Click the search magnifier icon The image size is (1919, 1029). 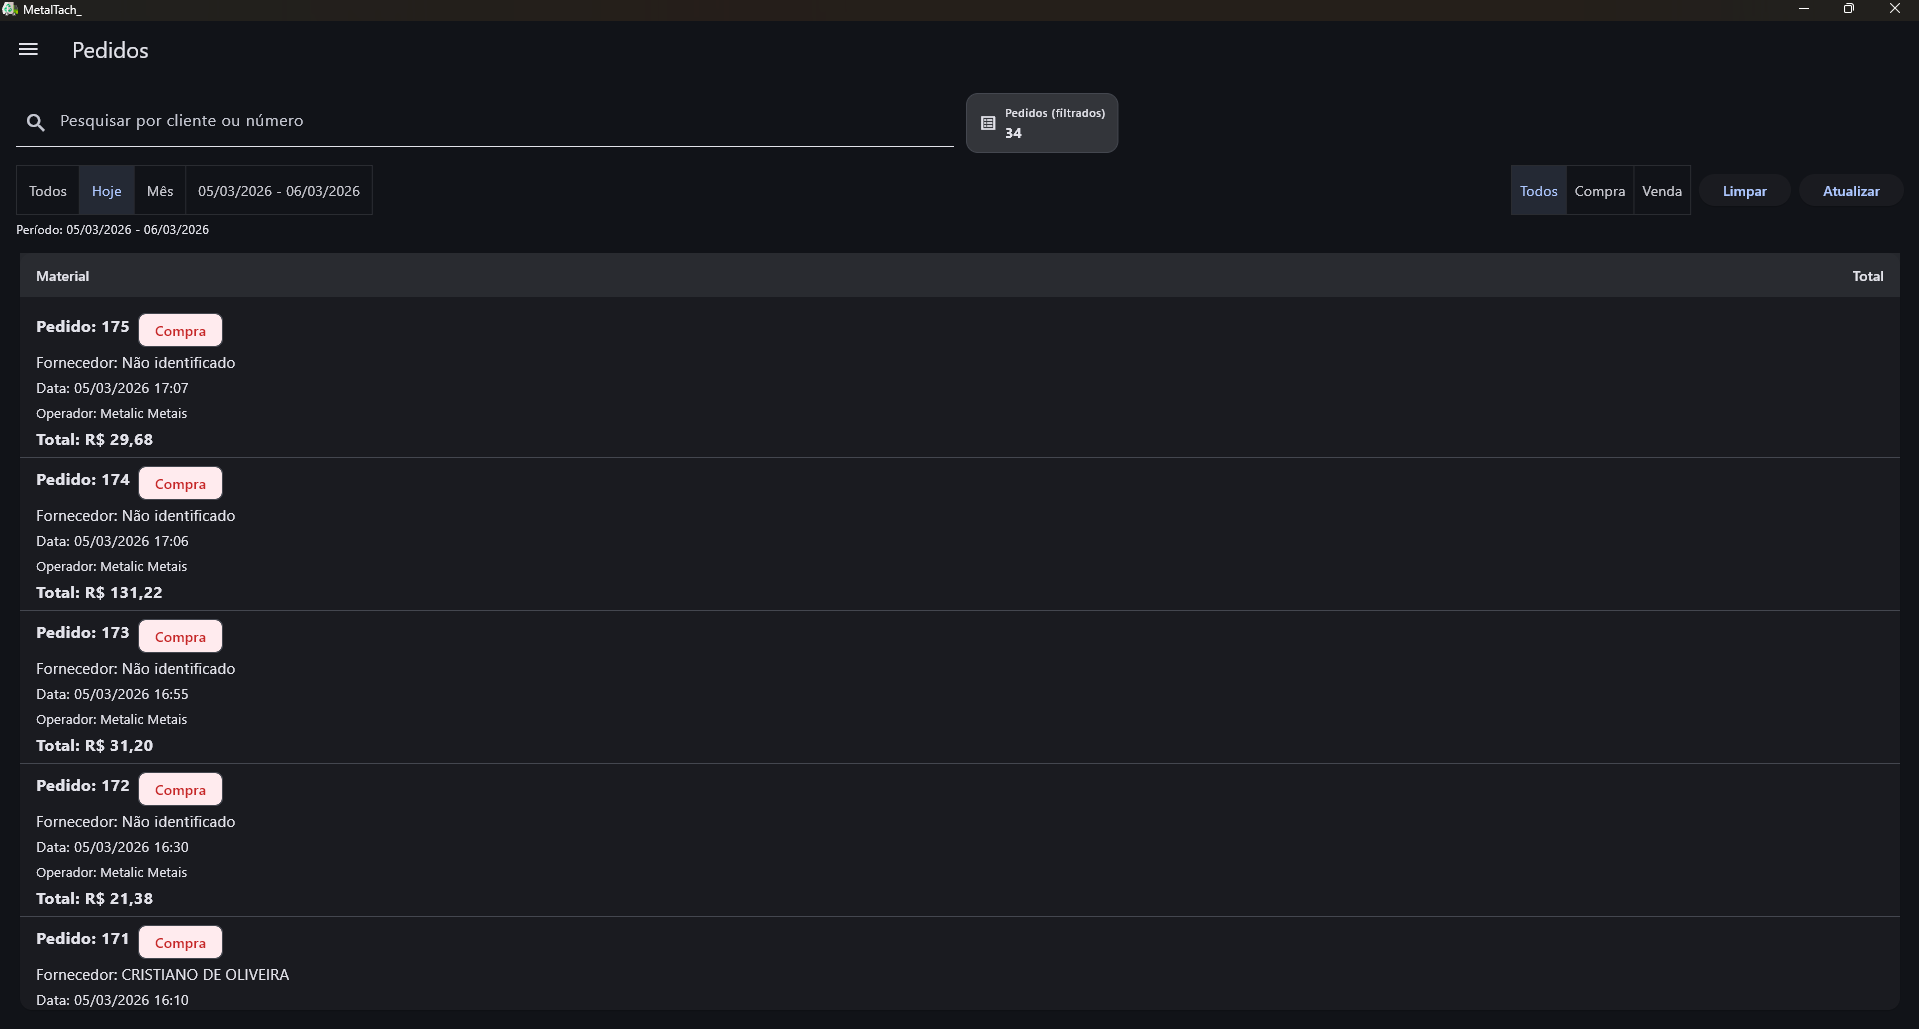[x=36, y=122]
